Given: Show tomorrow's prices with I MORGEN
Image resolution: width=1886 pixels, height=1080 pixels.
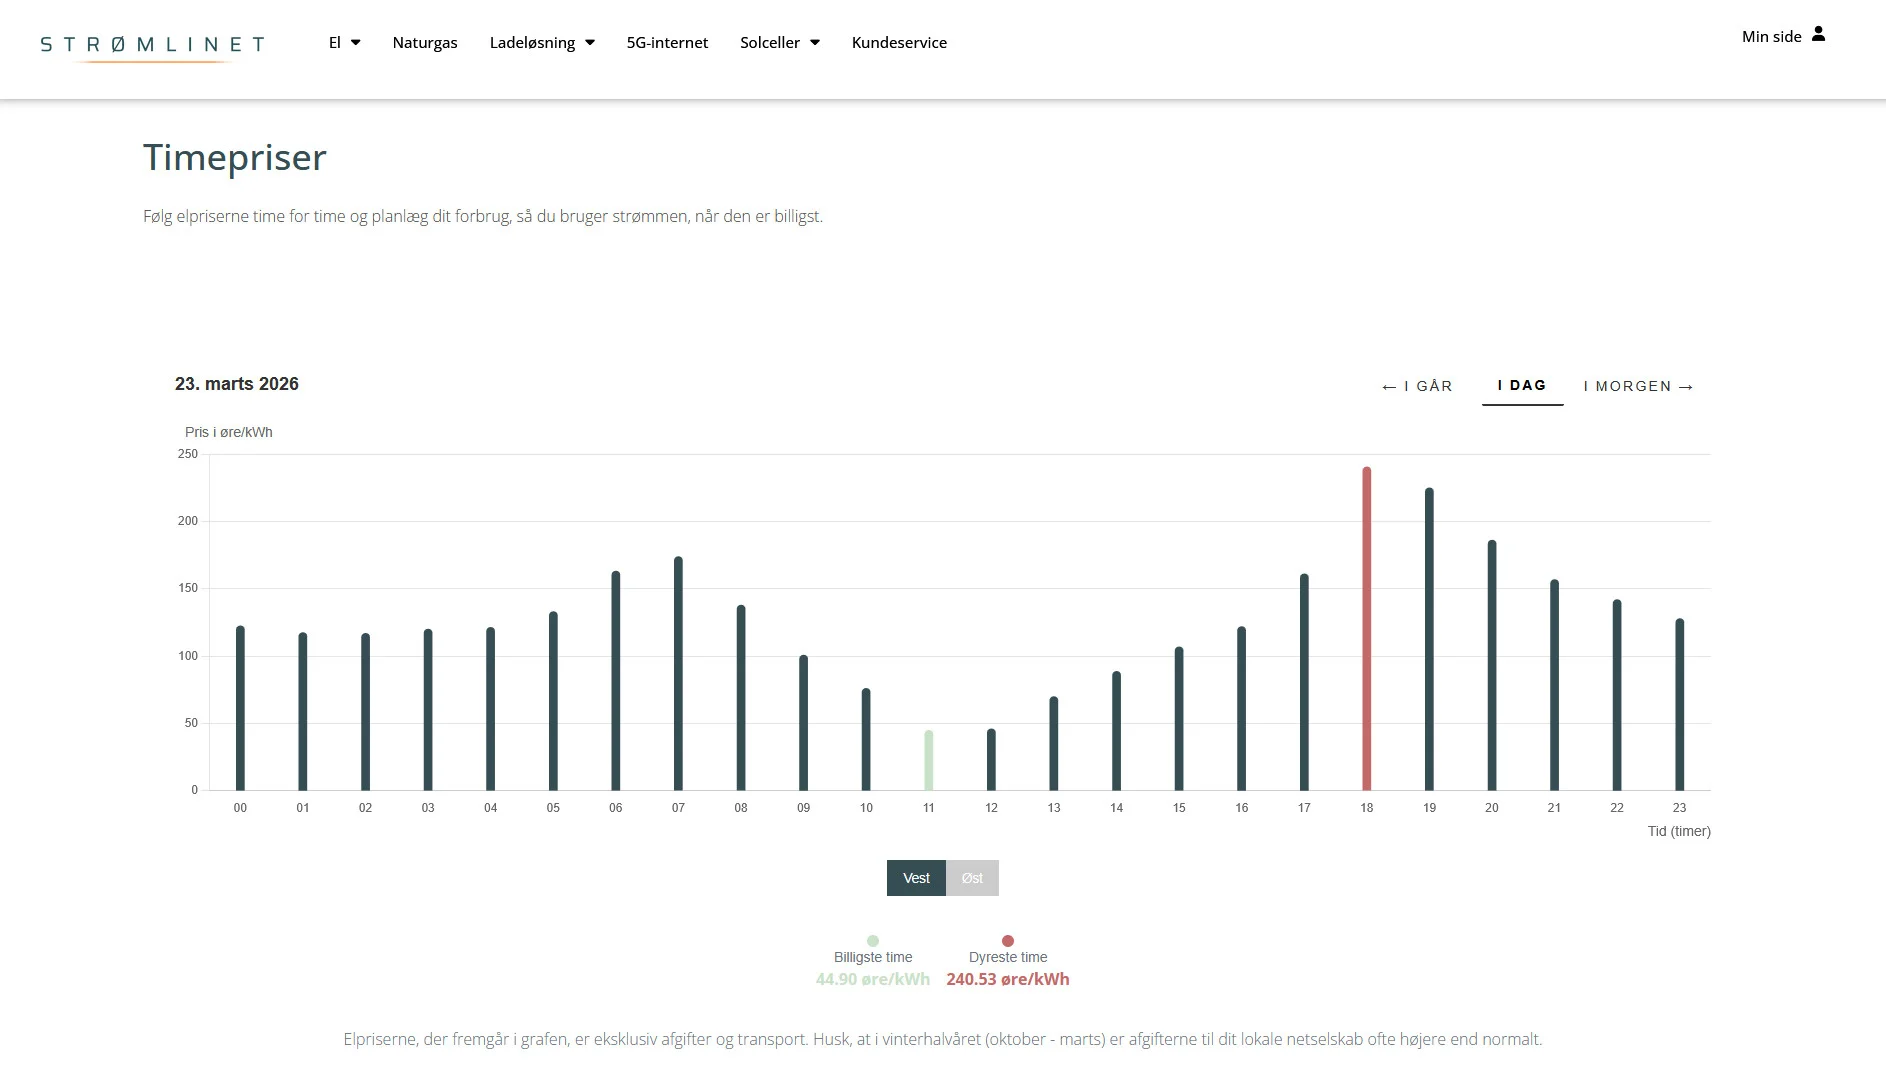Looking at the screenshot, I should 1638,386.
